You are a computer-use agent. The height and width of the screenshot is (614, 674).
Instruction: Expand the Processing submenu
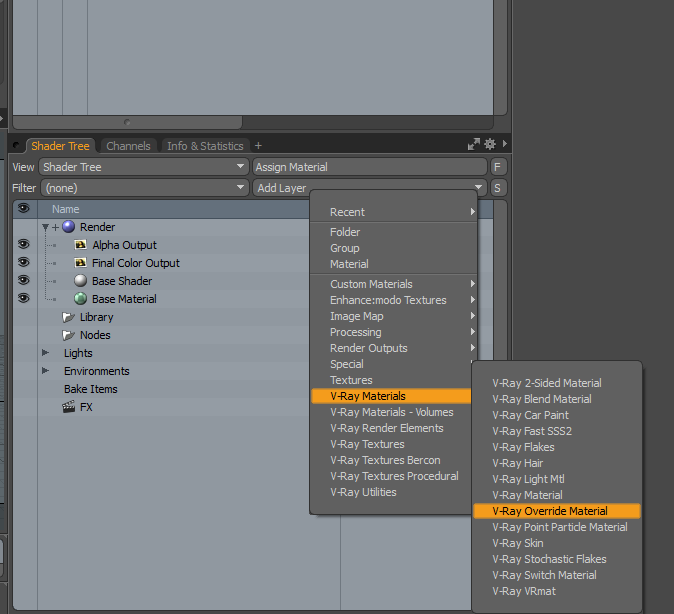coord(393,332)
